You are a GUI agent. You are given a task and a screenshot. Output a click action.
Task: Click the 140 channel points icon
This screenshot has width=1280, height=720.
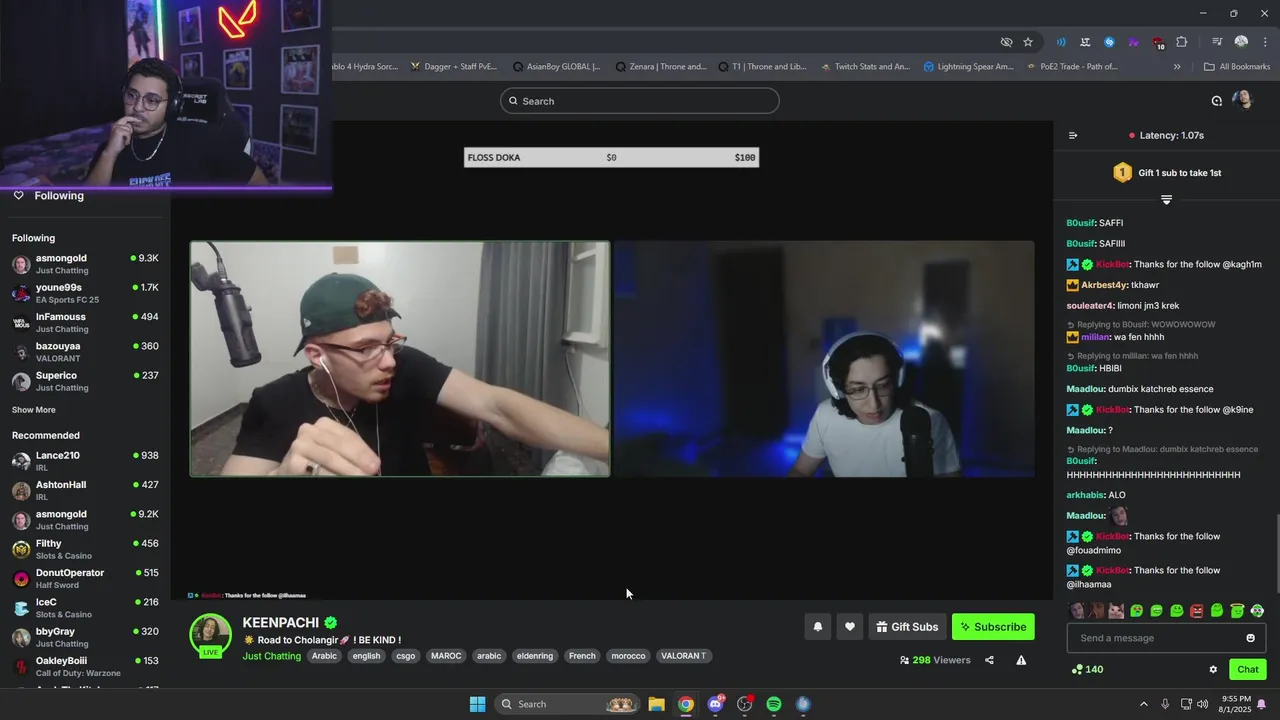coord(1077,670)
